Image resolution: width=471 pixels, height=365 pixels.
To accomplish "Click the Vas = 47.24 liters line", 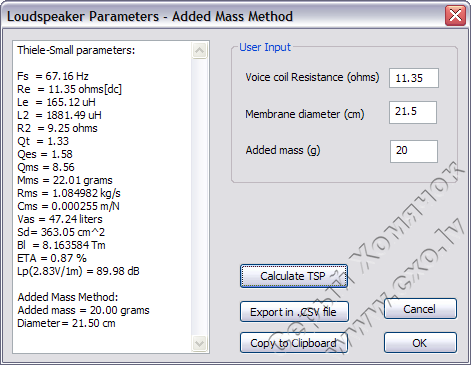I will click(x=60, y=219).
